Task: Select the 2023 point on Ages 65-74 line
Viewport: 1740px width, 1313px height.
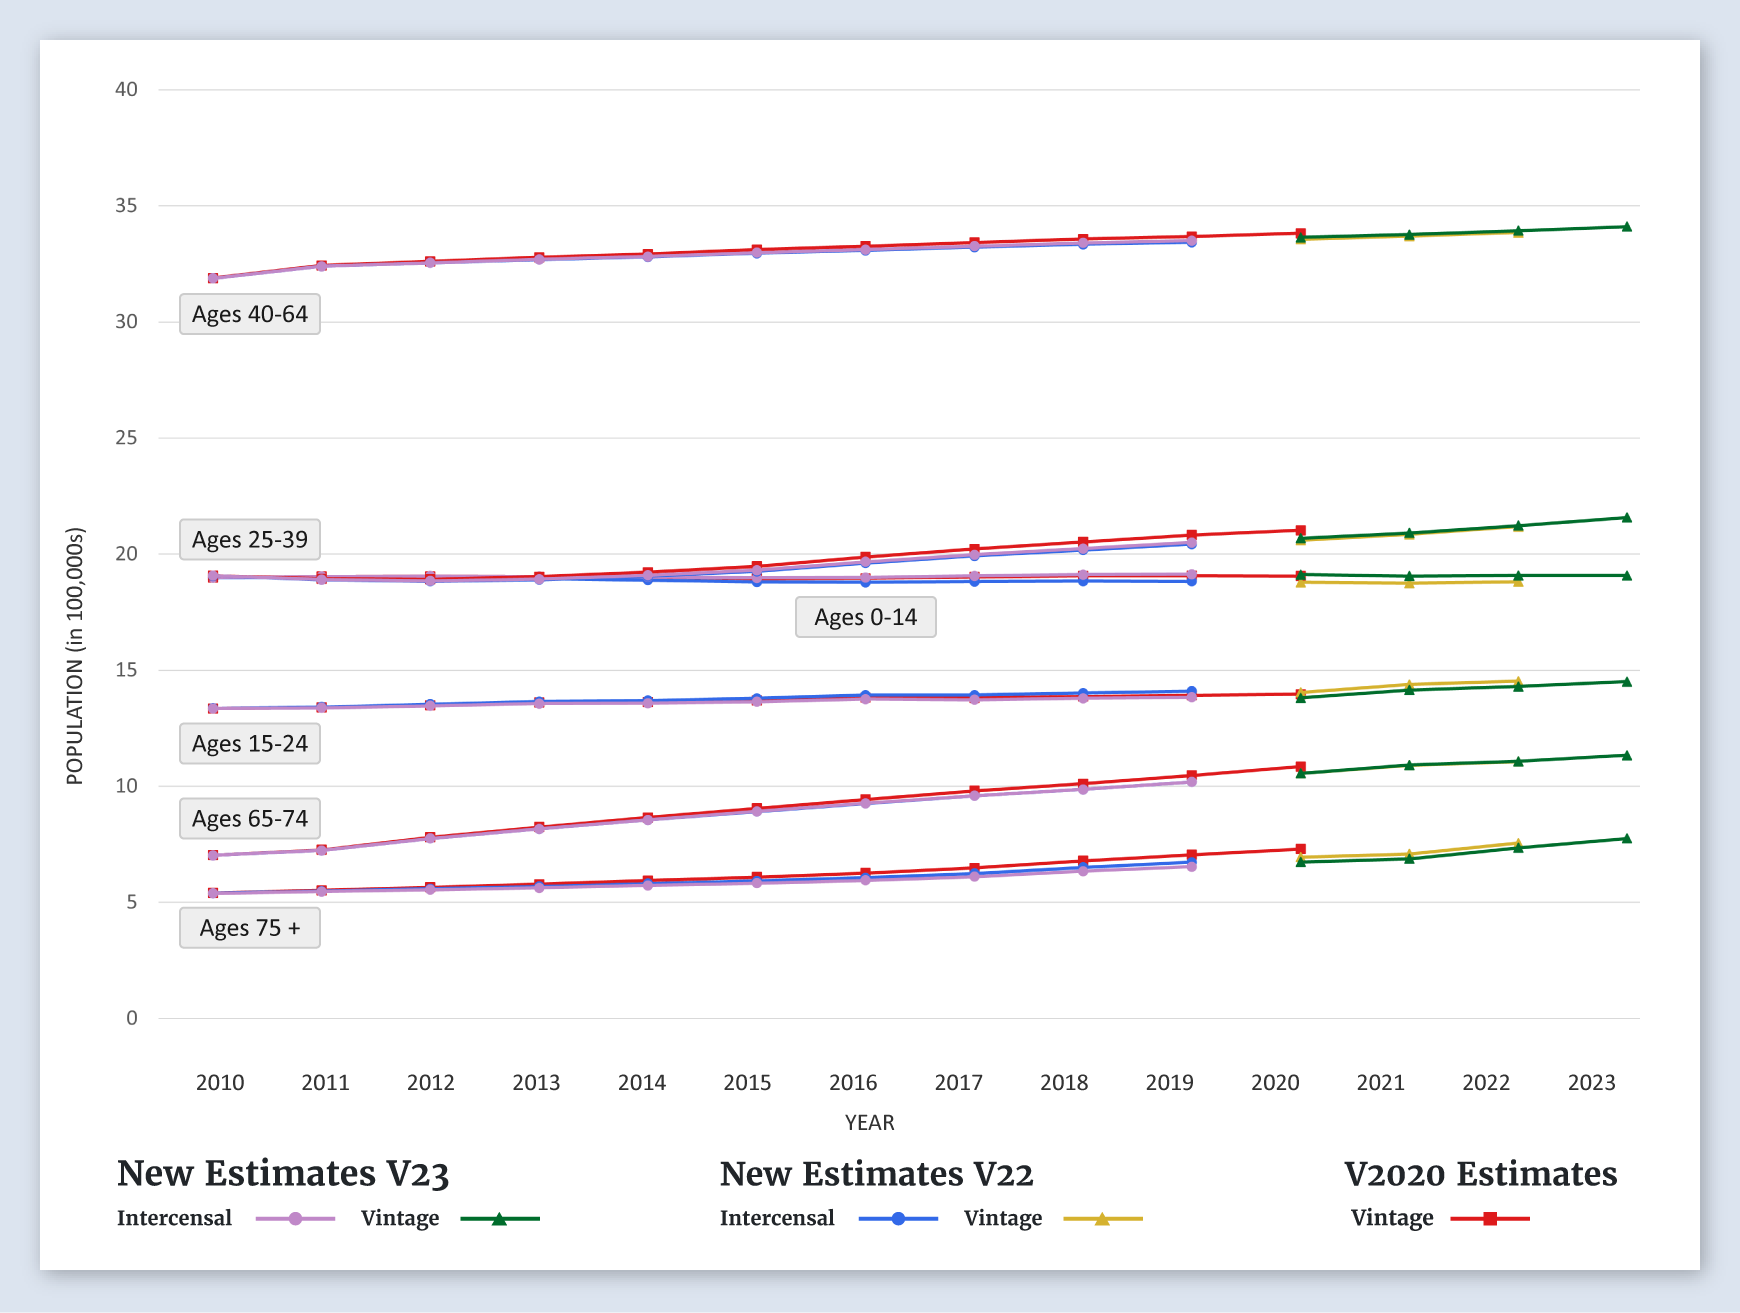Action: (1626, 755)
